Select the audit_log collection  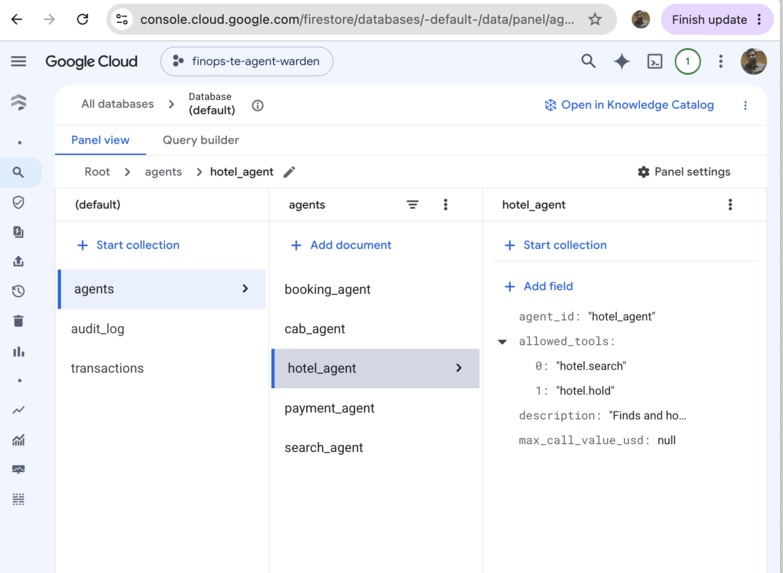(x=98, y=329)
